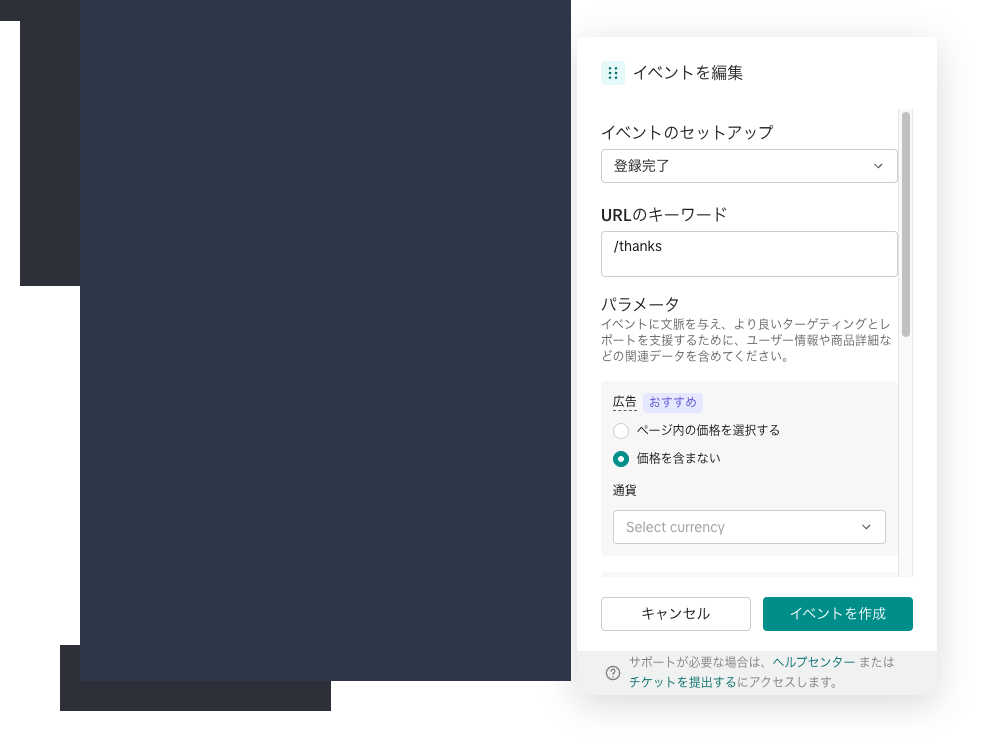
Task: Click the question mark help icon
Action: tap(611, 673)
